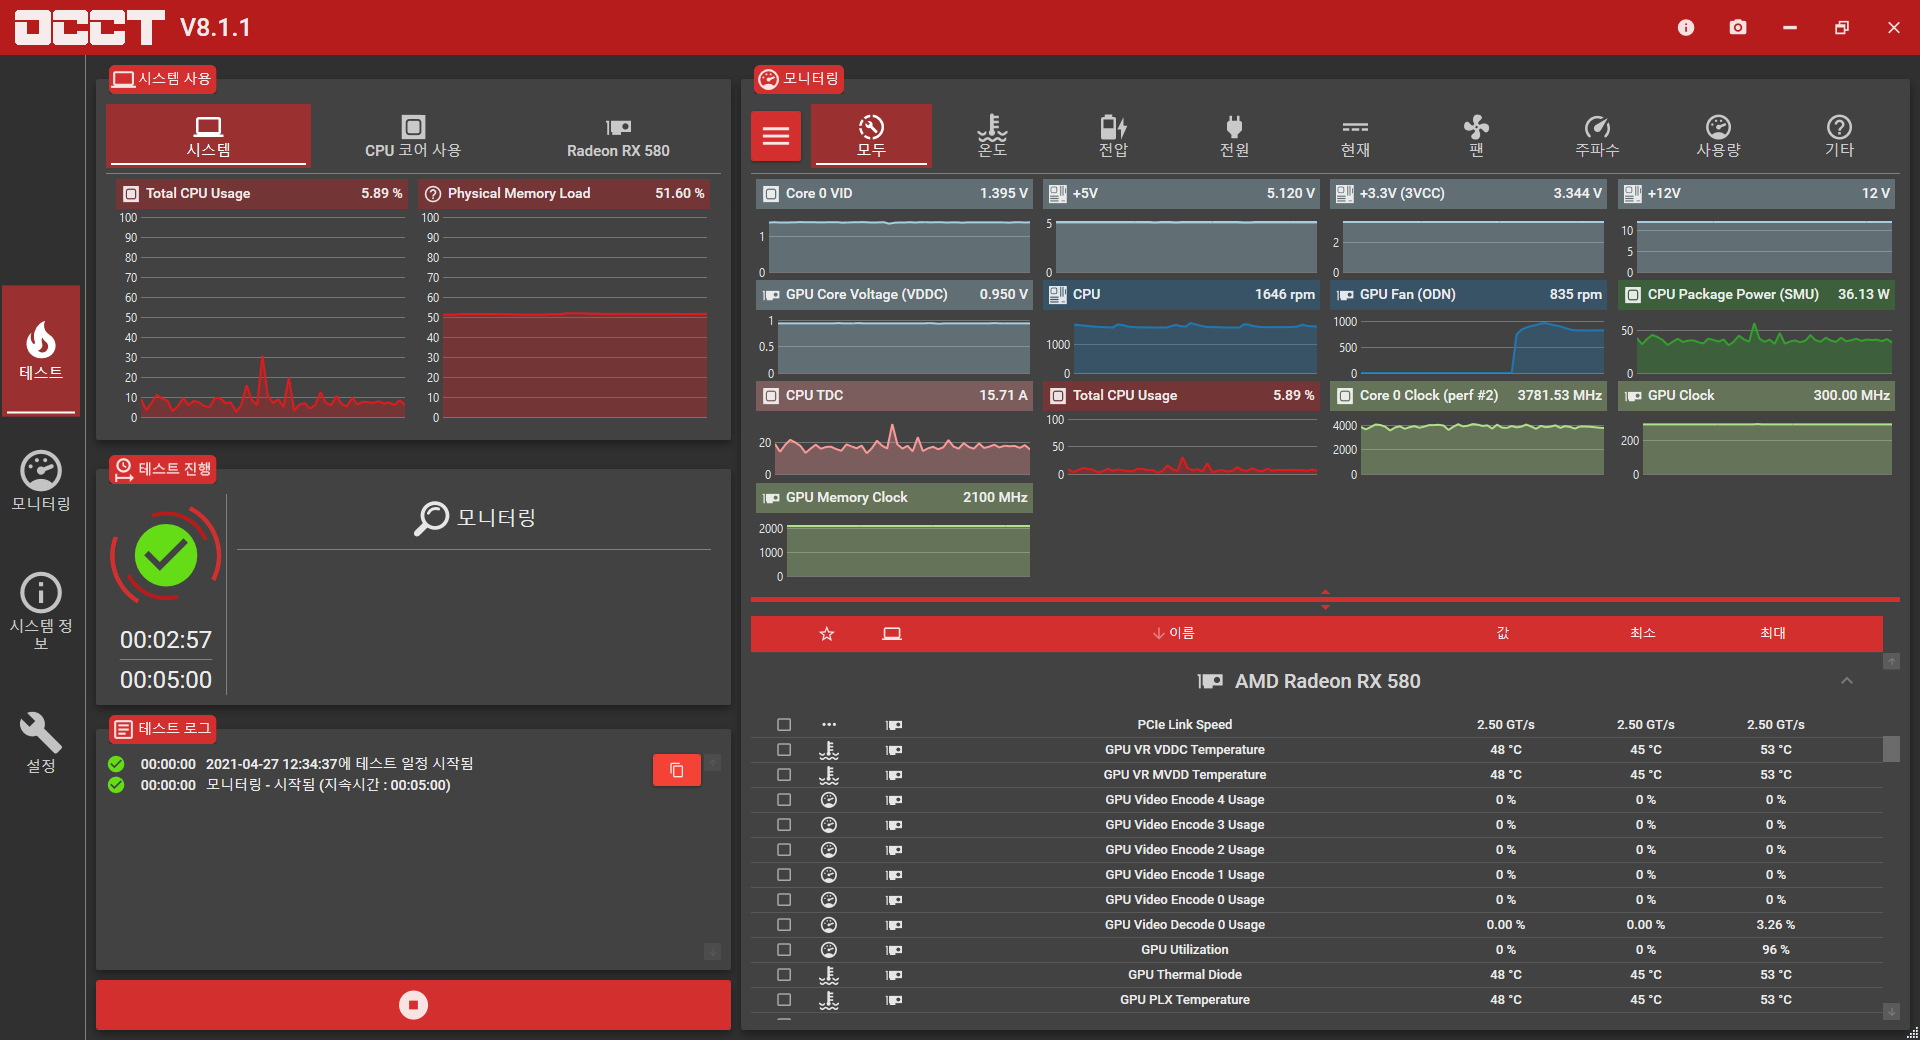Show voltage sensors tab

(1113, 136)
